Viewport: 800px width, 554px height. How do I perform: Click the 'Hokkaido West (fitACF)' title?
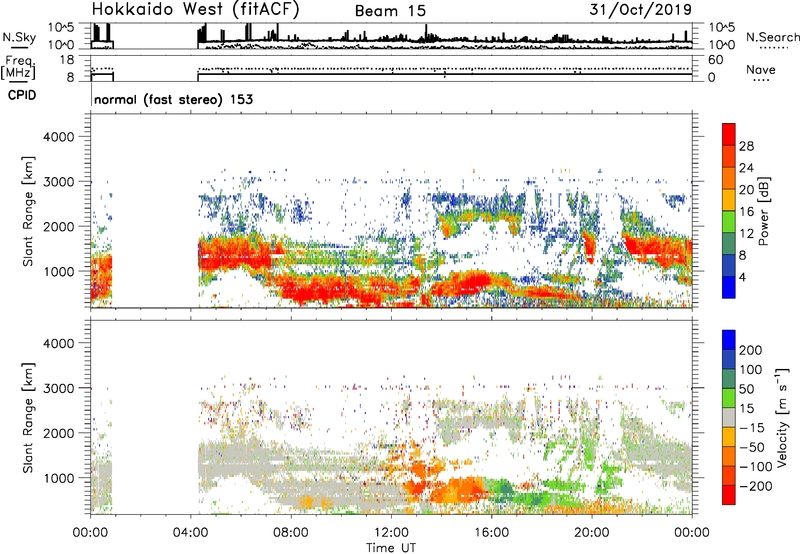pyautogui.click(x=195, y=10)
